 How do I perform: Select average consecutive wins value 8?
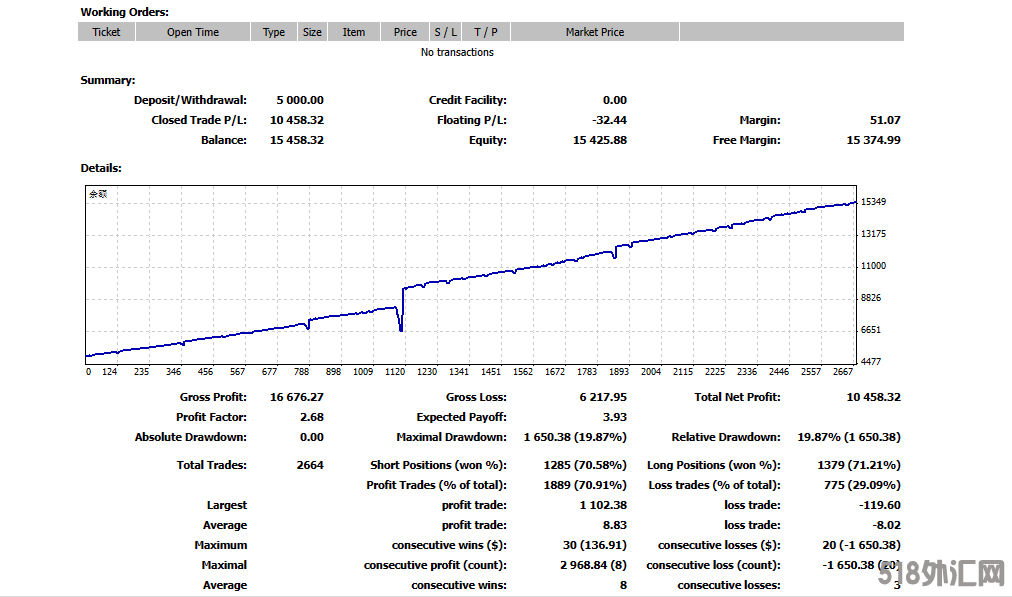point(623,585)
